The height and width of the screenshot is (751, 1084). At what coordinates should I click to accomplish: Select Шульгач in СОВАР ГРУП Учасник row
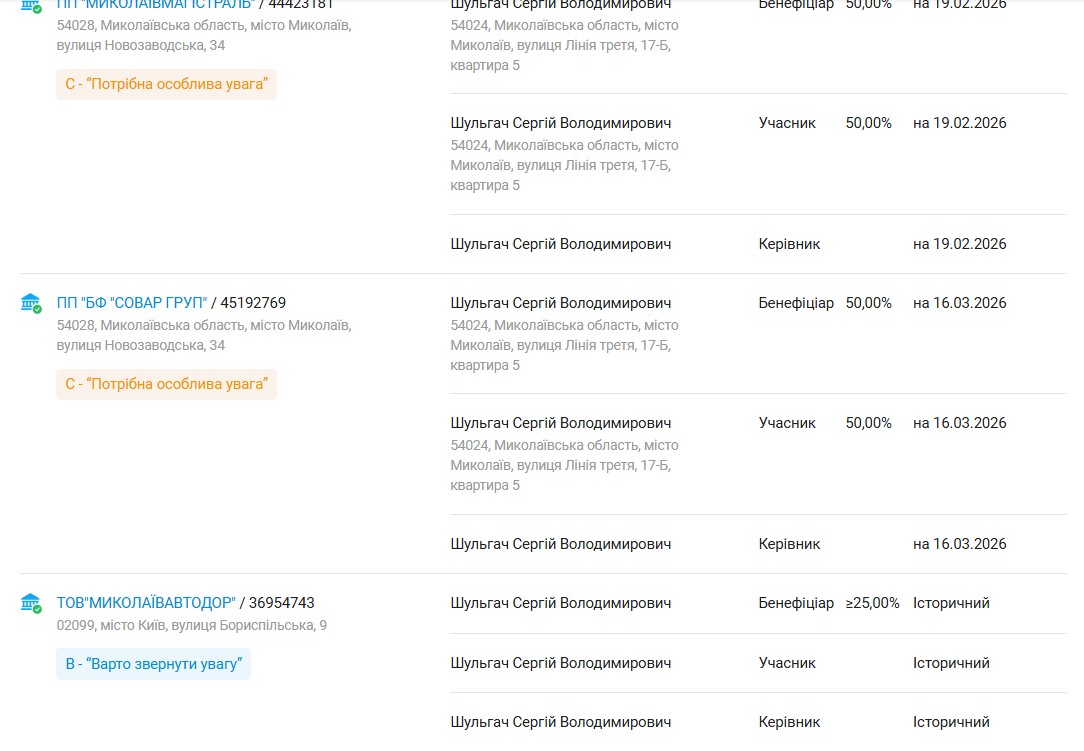pos(560,423)
